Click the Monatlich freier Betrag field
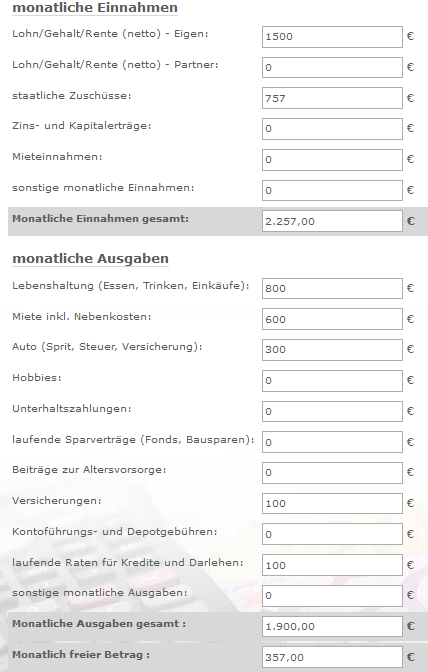The image size is (428, 672). coord(332,657)
